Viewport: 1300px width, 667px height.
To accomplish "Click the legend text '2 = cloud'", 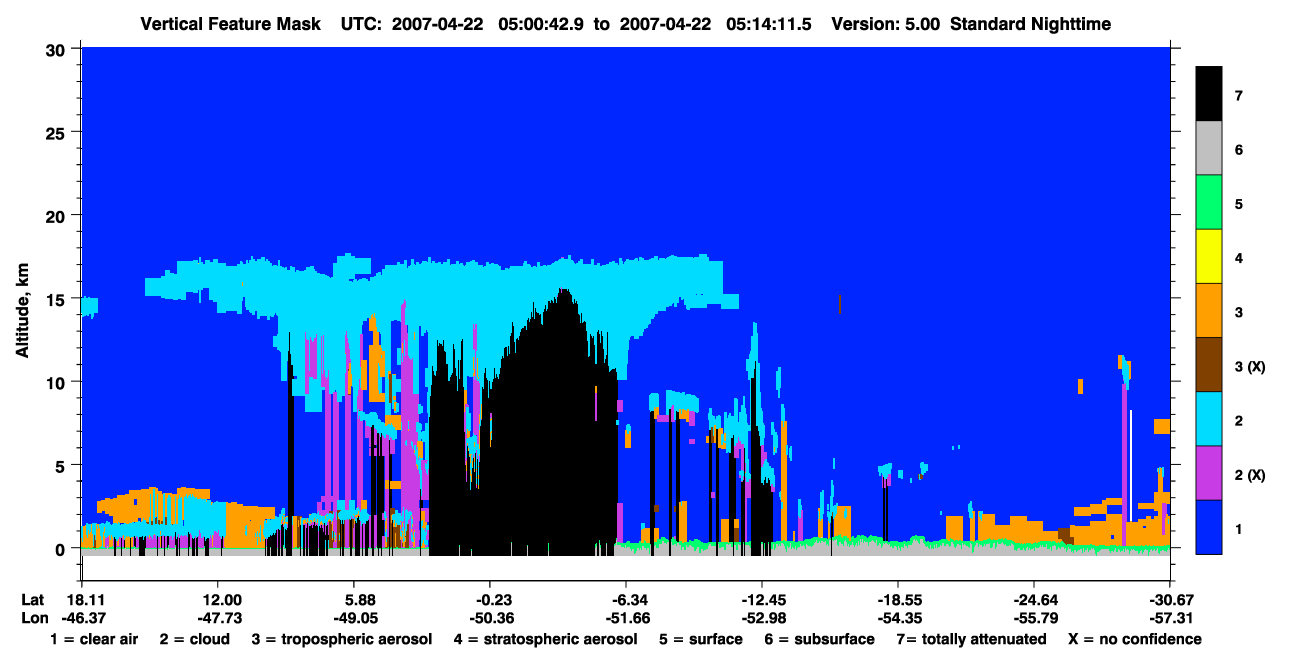I will tap(194, 639).
